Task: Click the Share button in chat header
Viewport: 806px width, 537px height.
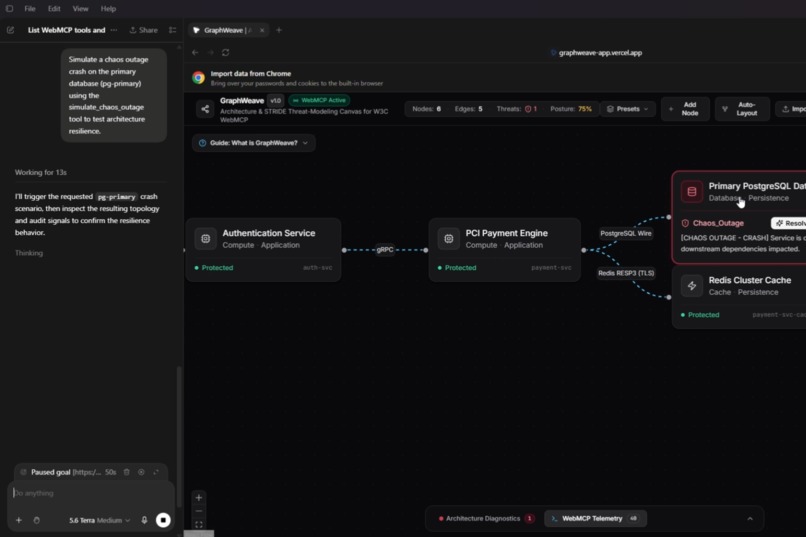Action: tap(143, 30)
